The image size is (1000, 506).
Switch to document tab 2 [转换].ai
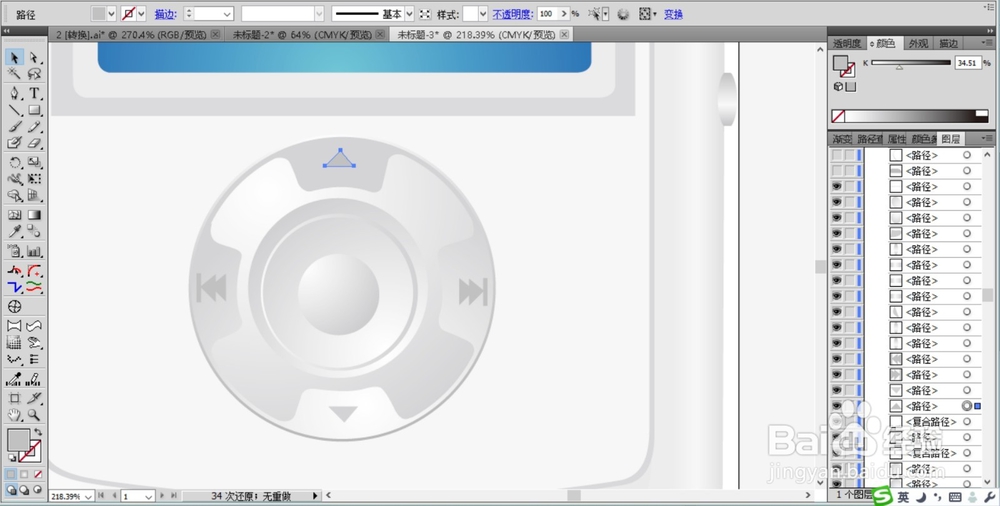[x=131, y=34]
